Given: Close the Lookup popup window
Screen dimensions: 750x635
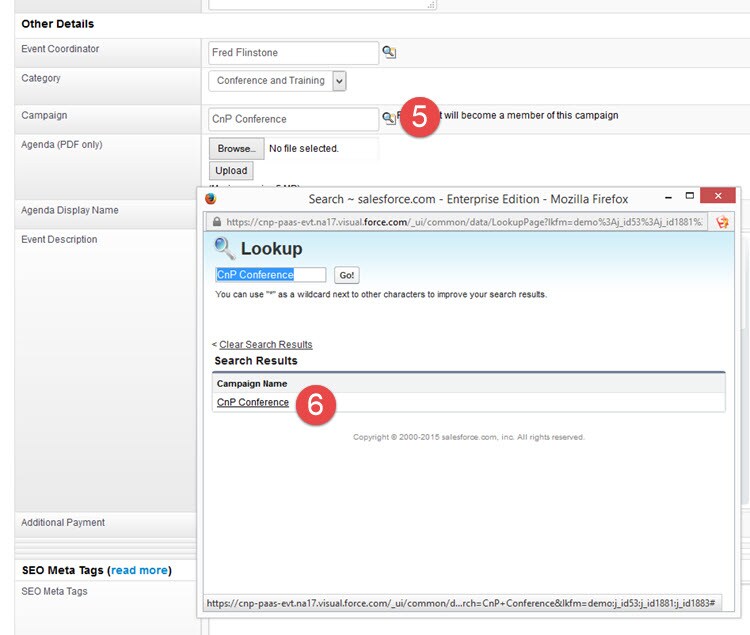Looking at the screenshot, I should tap(717, 196).
